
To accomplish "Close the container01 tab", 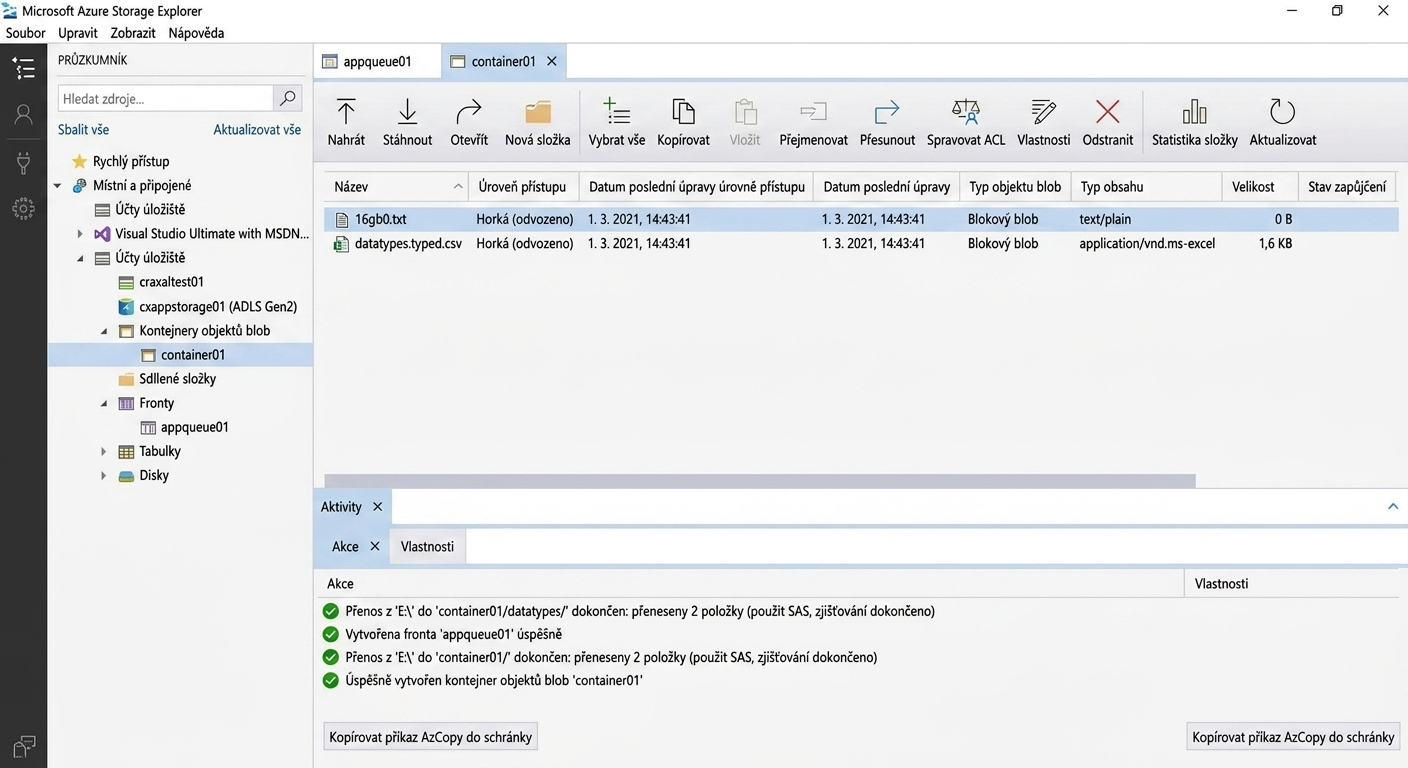I will click(552, 61).
